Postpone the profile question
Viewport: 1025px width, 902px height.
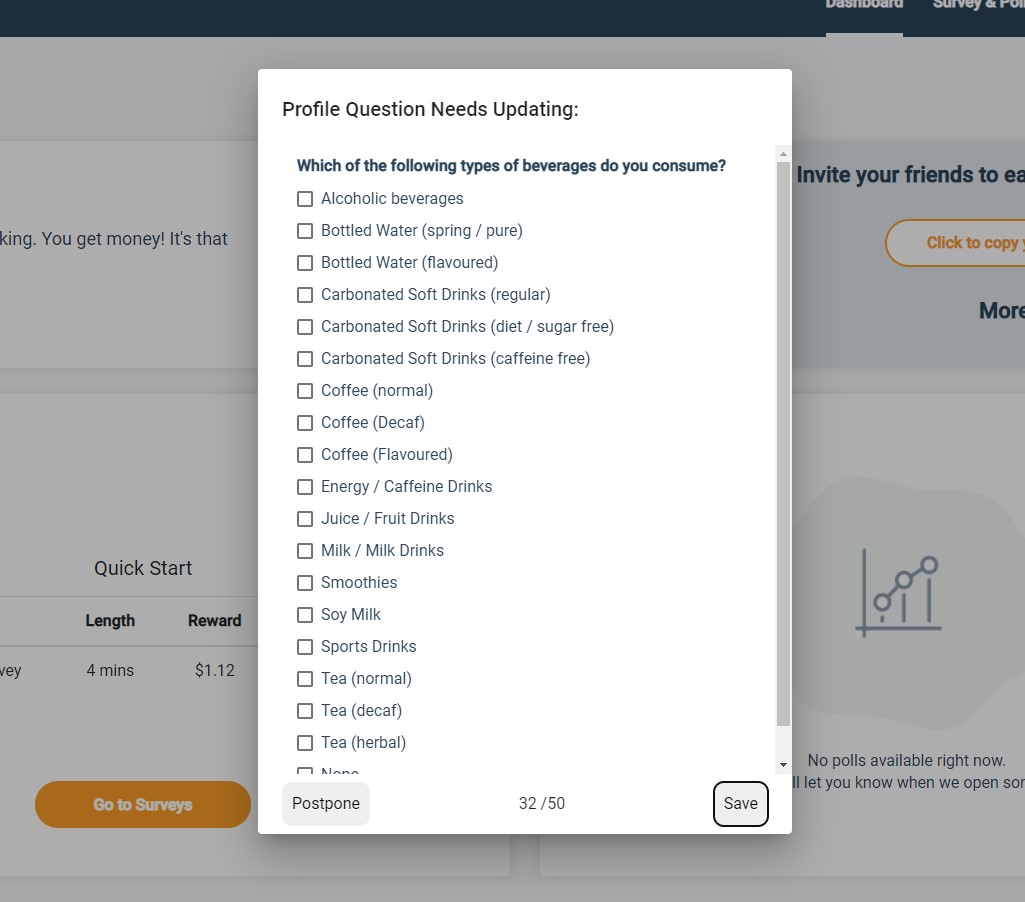coord(326,803)
